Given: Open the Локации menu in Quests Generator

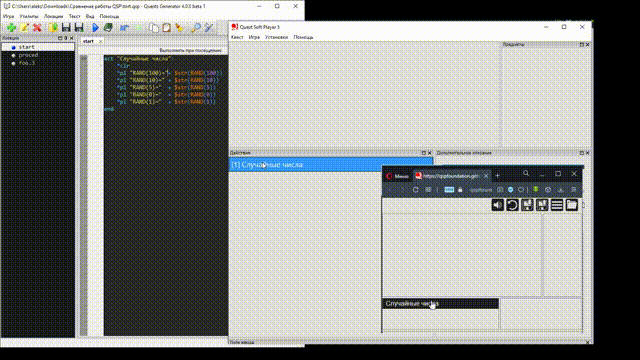Looking at the screenshot, I should coord(53,16).
